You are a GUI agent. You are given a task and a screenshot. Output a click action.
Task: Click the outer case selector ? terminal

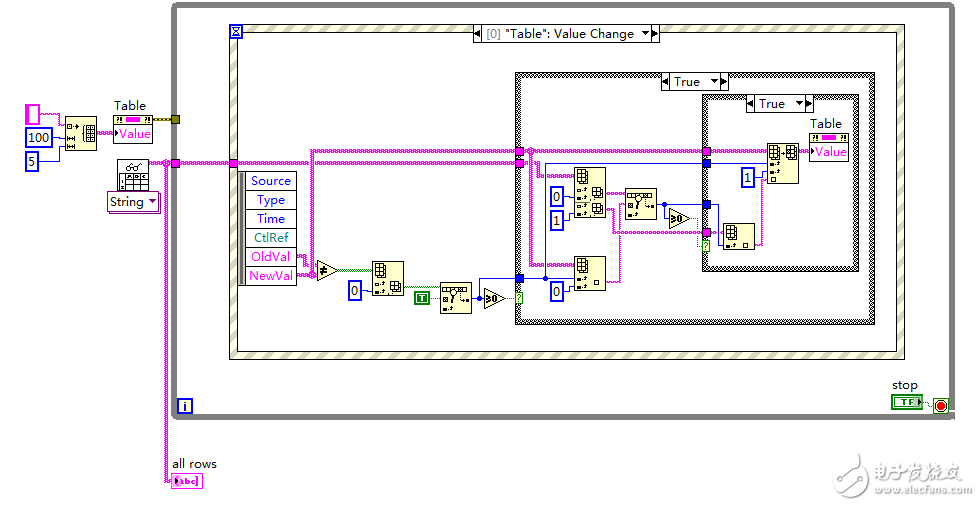tap(519, 298)
